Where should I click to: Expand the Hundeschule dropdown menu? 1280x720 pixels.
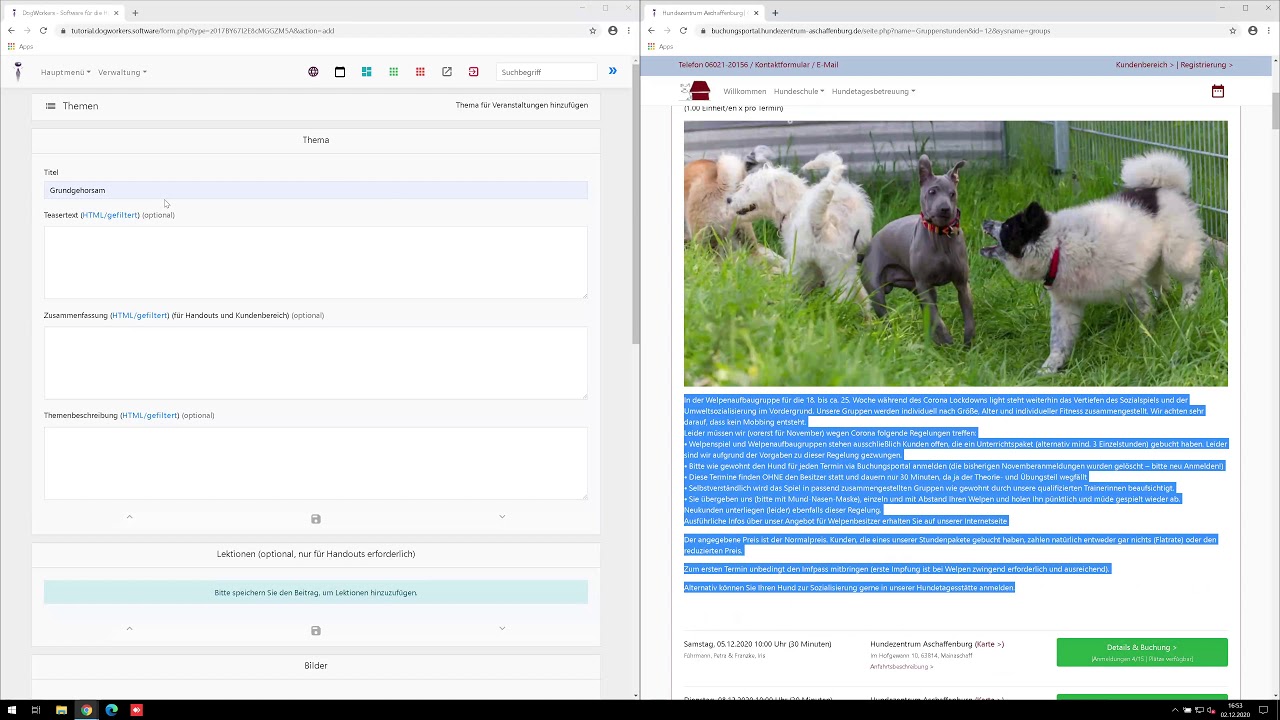[x=799, y=91]
